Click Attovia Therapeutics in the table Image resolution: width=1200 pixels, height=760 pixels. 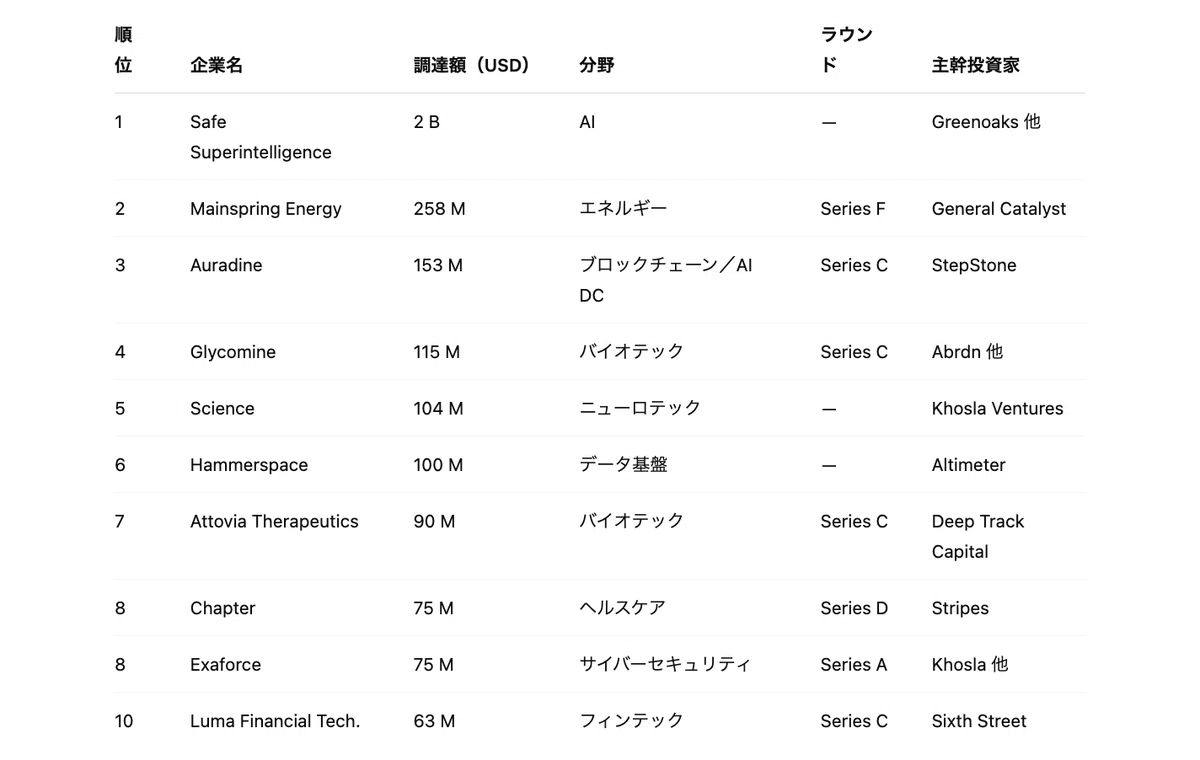pos(274,521)
